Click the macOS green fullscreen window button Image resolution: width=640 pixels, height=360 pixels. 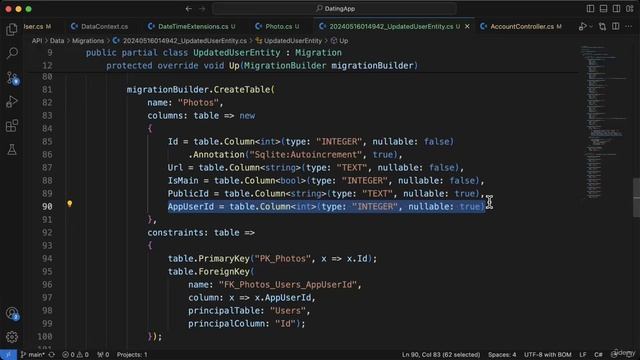point(29,9)
